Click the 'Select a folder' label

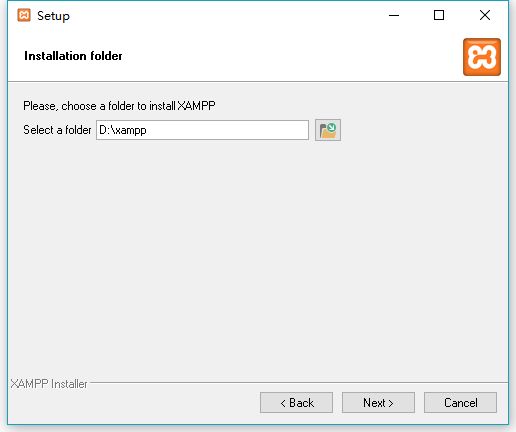tap(57, 130)
